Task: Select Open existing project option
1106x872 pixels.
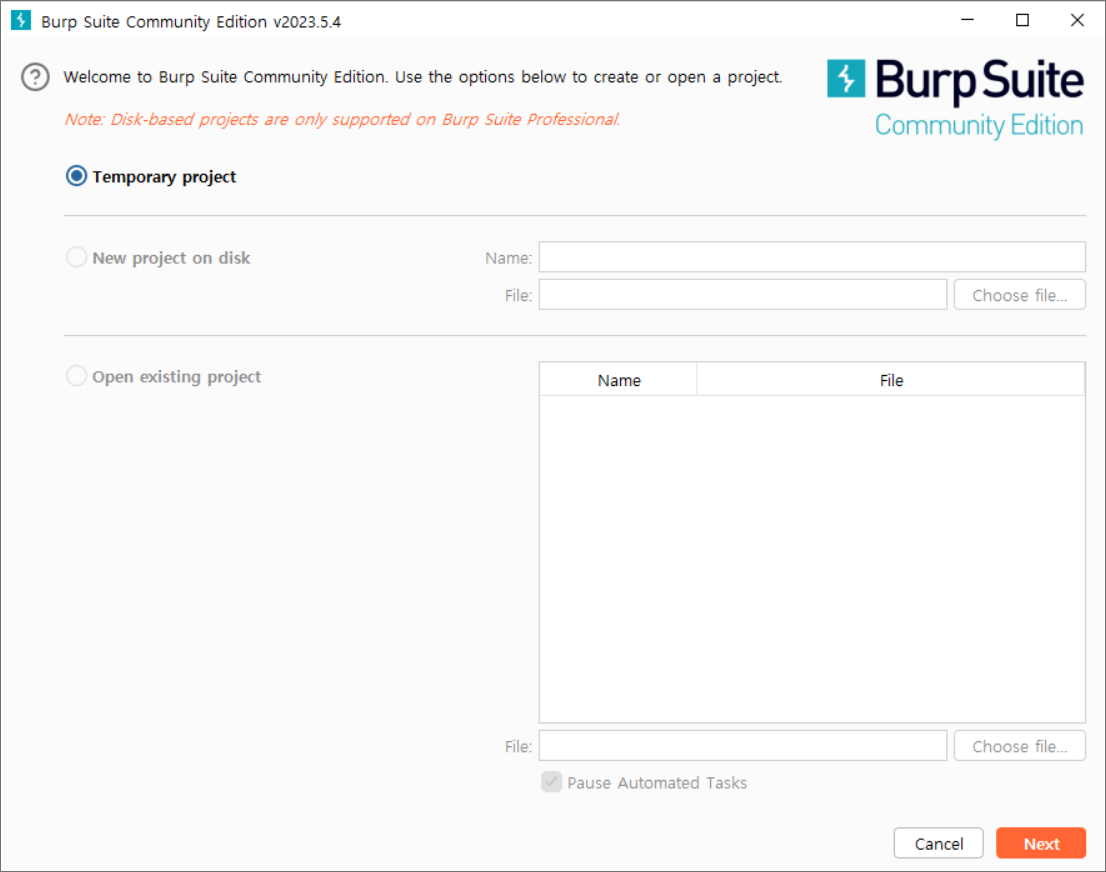Action: (x=76, y=375)
